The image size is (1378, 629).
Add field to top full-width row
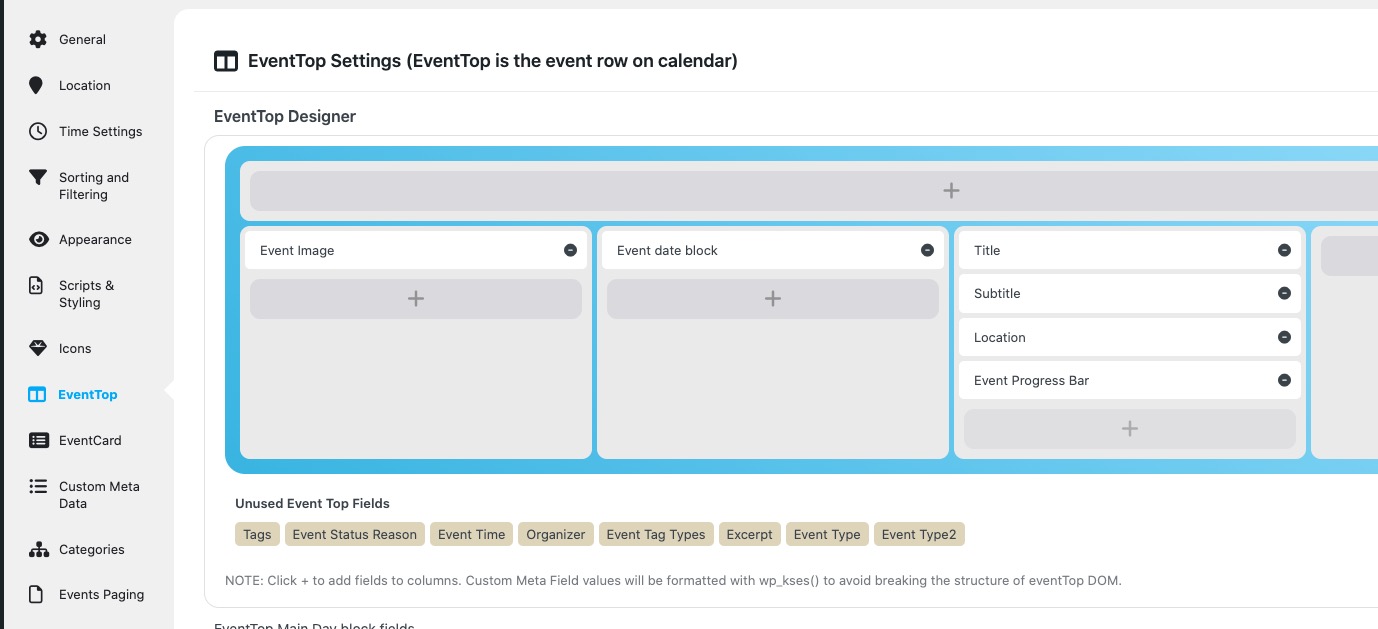(x=951, y=190)
